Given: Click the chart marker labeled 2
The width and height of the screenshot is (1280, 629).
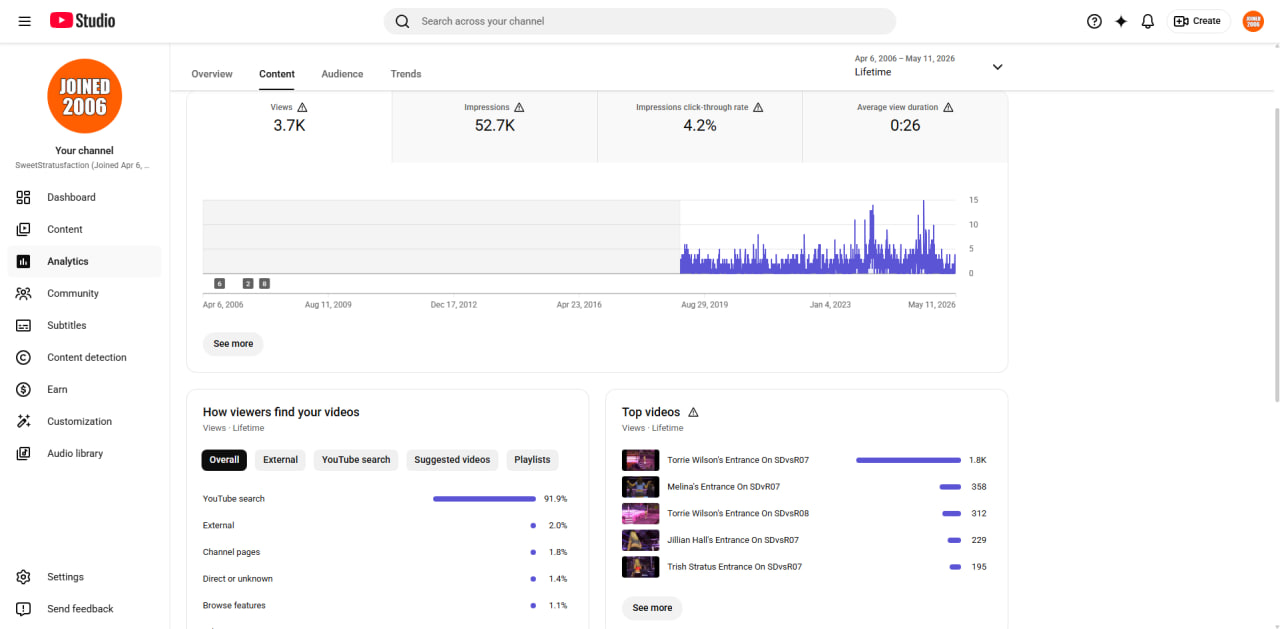Looking at the screenshot, I should [248, 283].
